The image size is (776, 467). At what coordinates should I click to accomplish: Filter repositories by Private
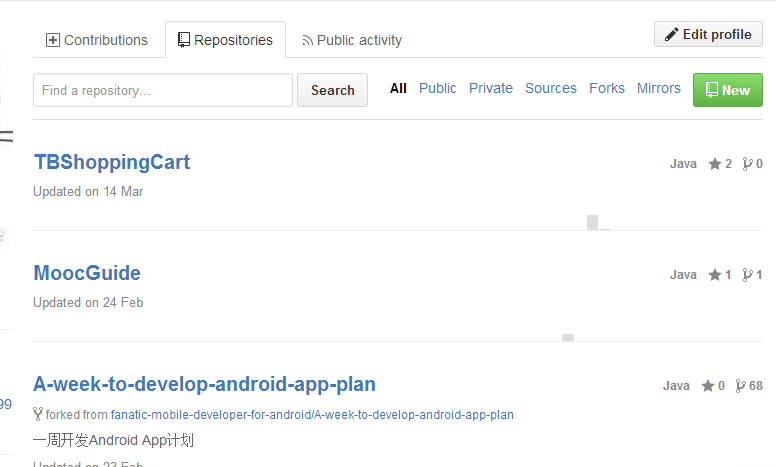[x=491, y=88]
